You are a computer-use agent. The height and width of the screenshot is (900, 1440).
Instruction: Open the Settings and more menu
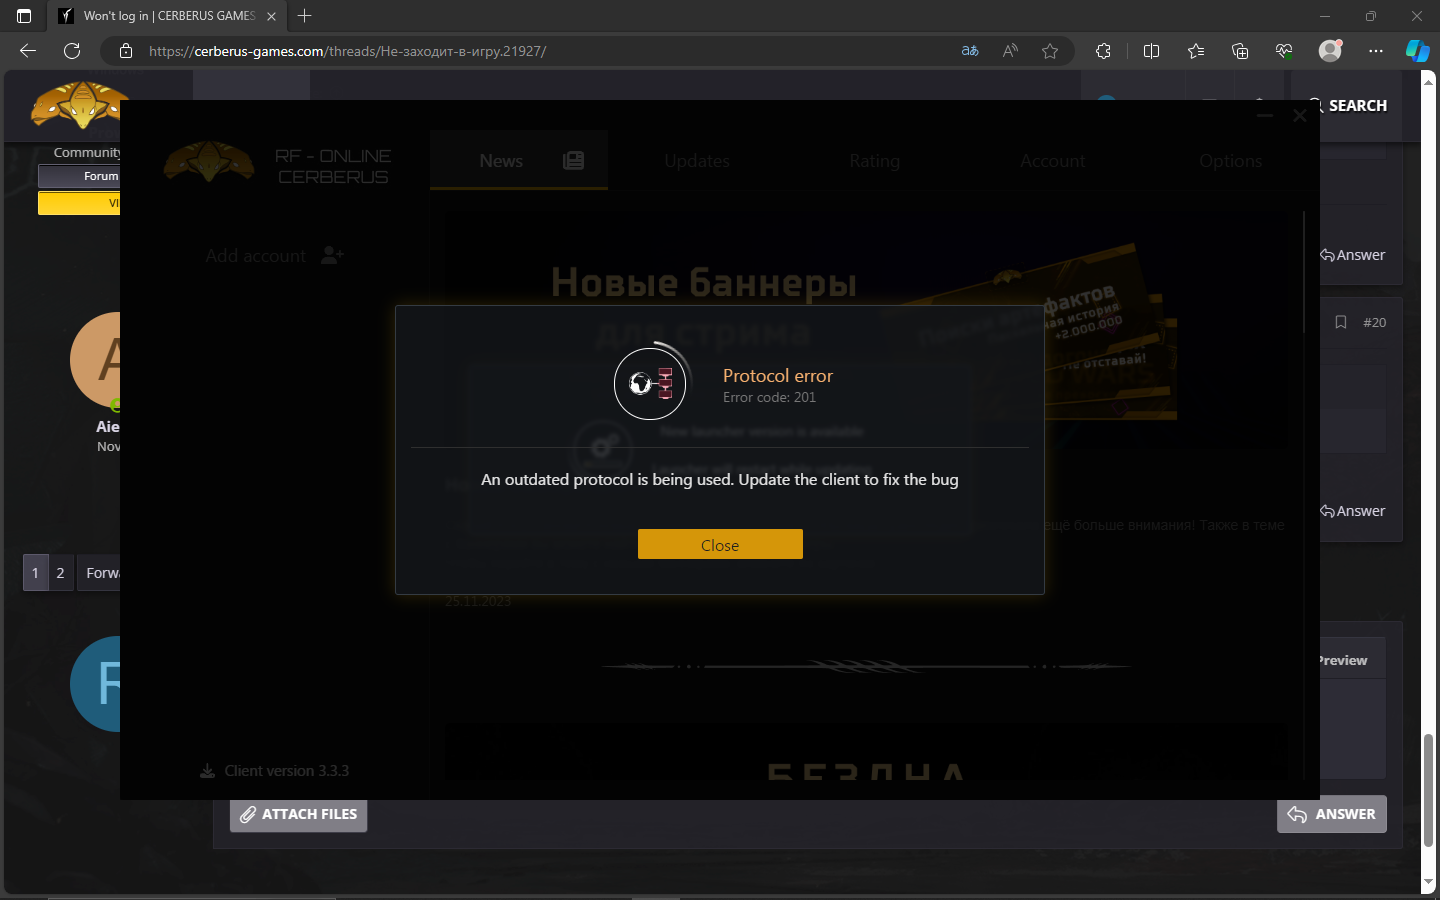point(1376,51)
